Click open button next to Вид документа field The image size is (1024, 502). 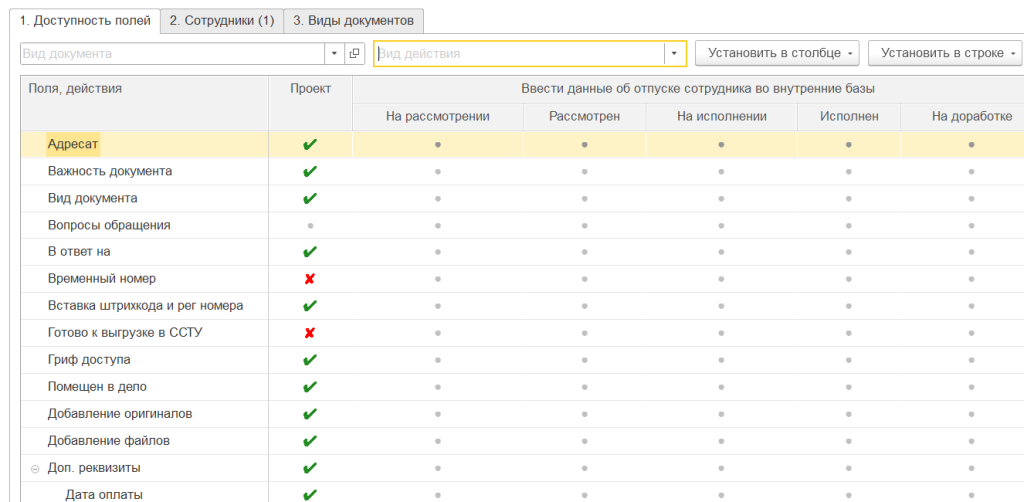pos(355,53)
